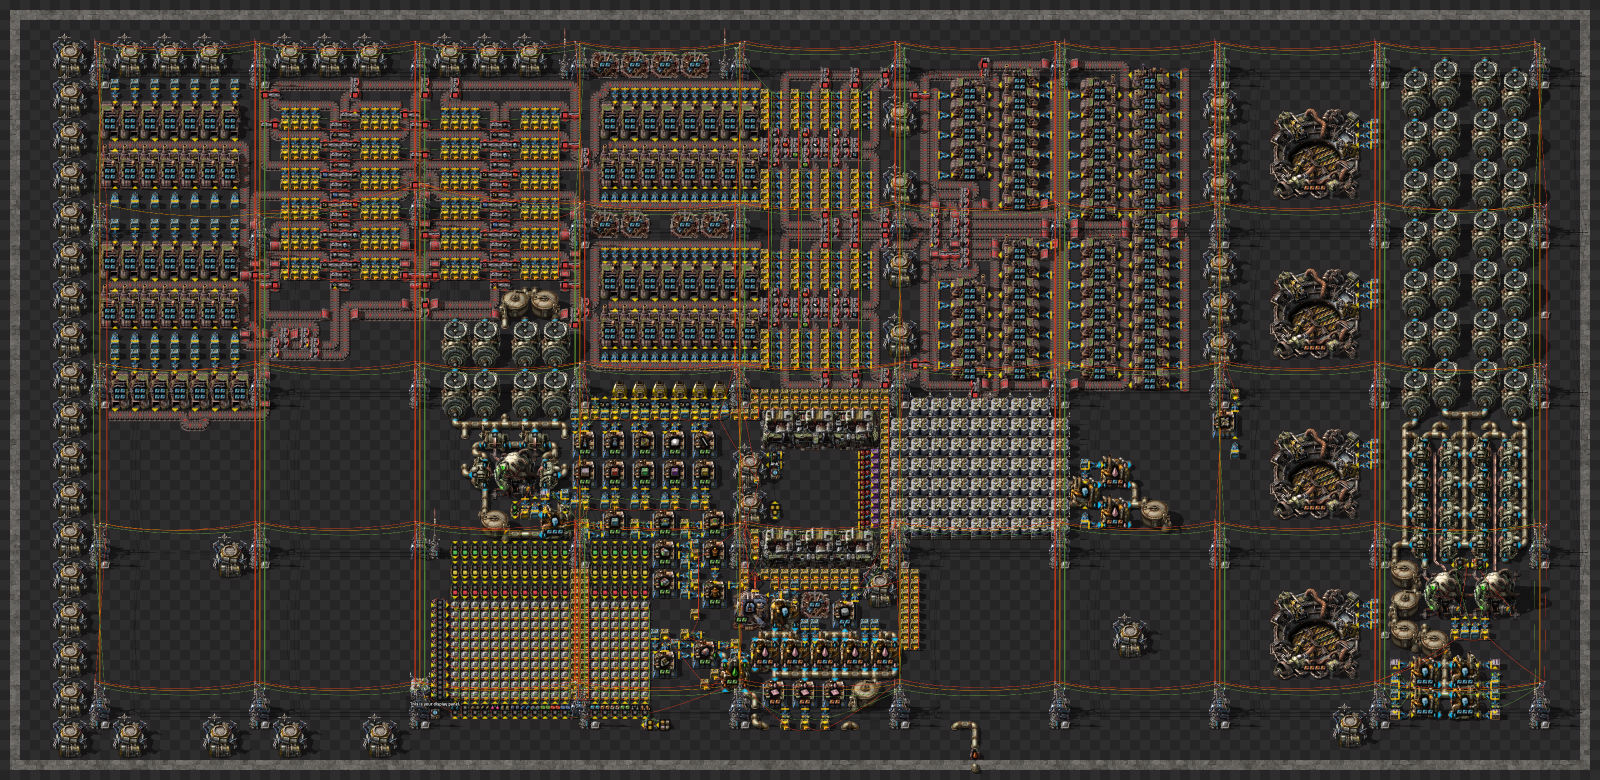Click the leftmost of the five pink-droplet machines

coord(764,653)
